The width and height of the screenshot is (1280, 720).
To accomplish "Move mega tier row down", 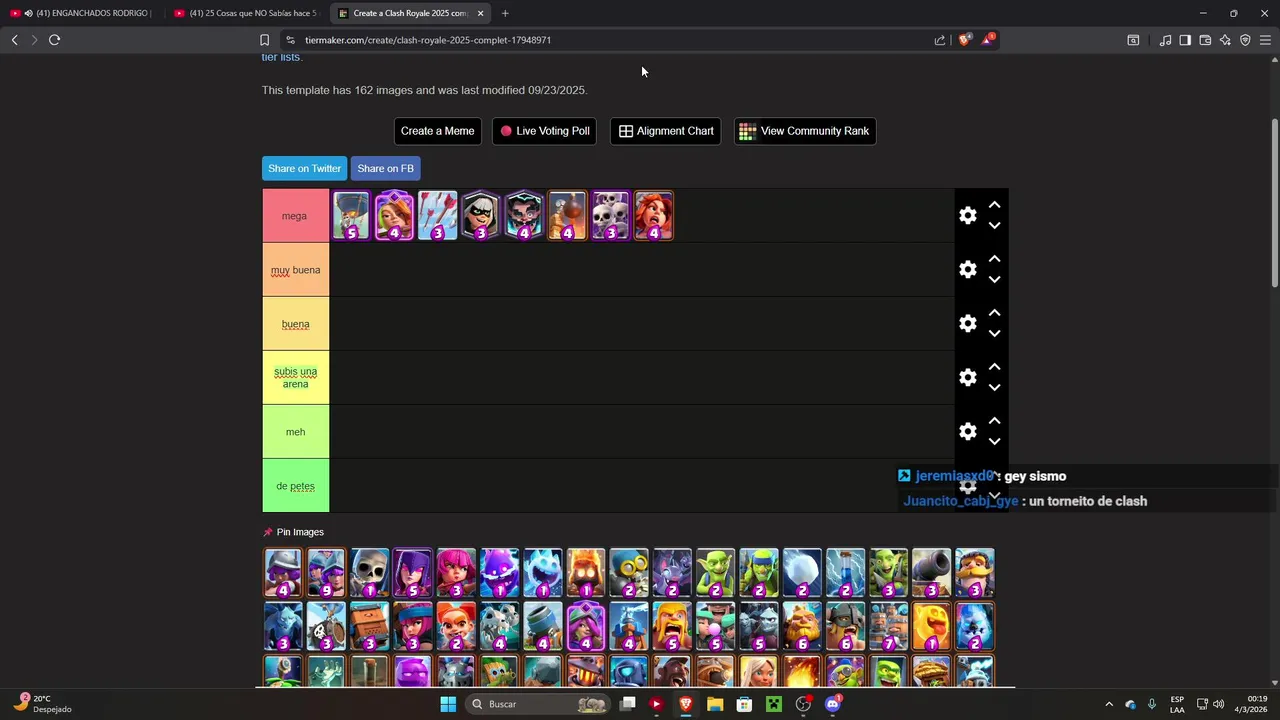I will [994, 226].
